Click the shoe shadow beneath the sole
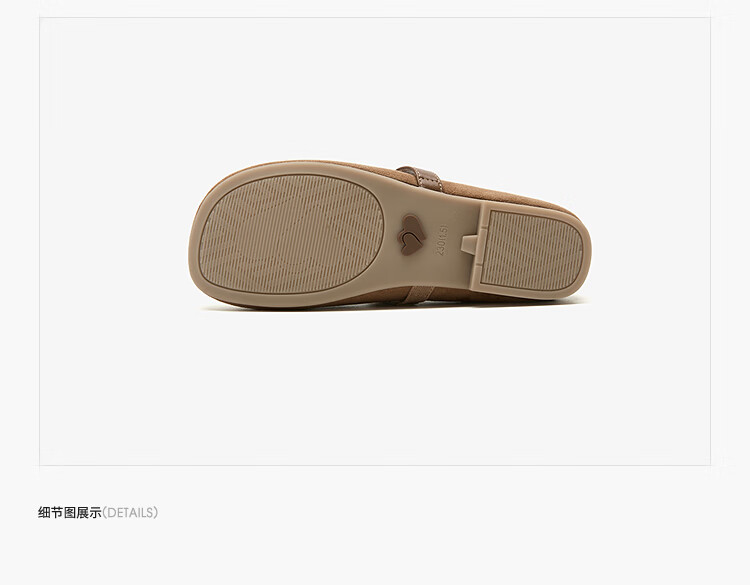 pyautogui.click(x=392, y=306)
